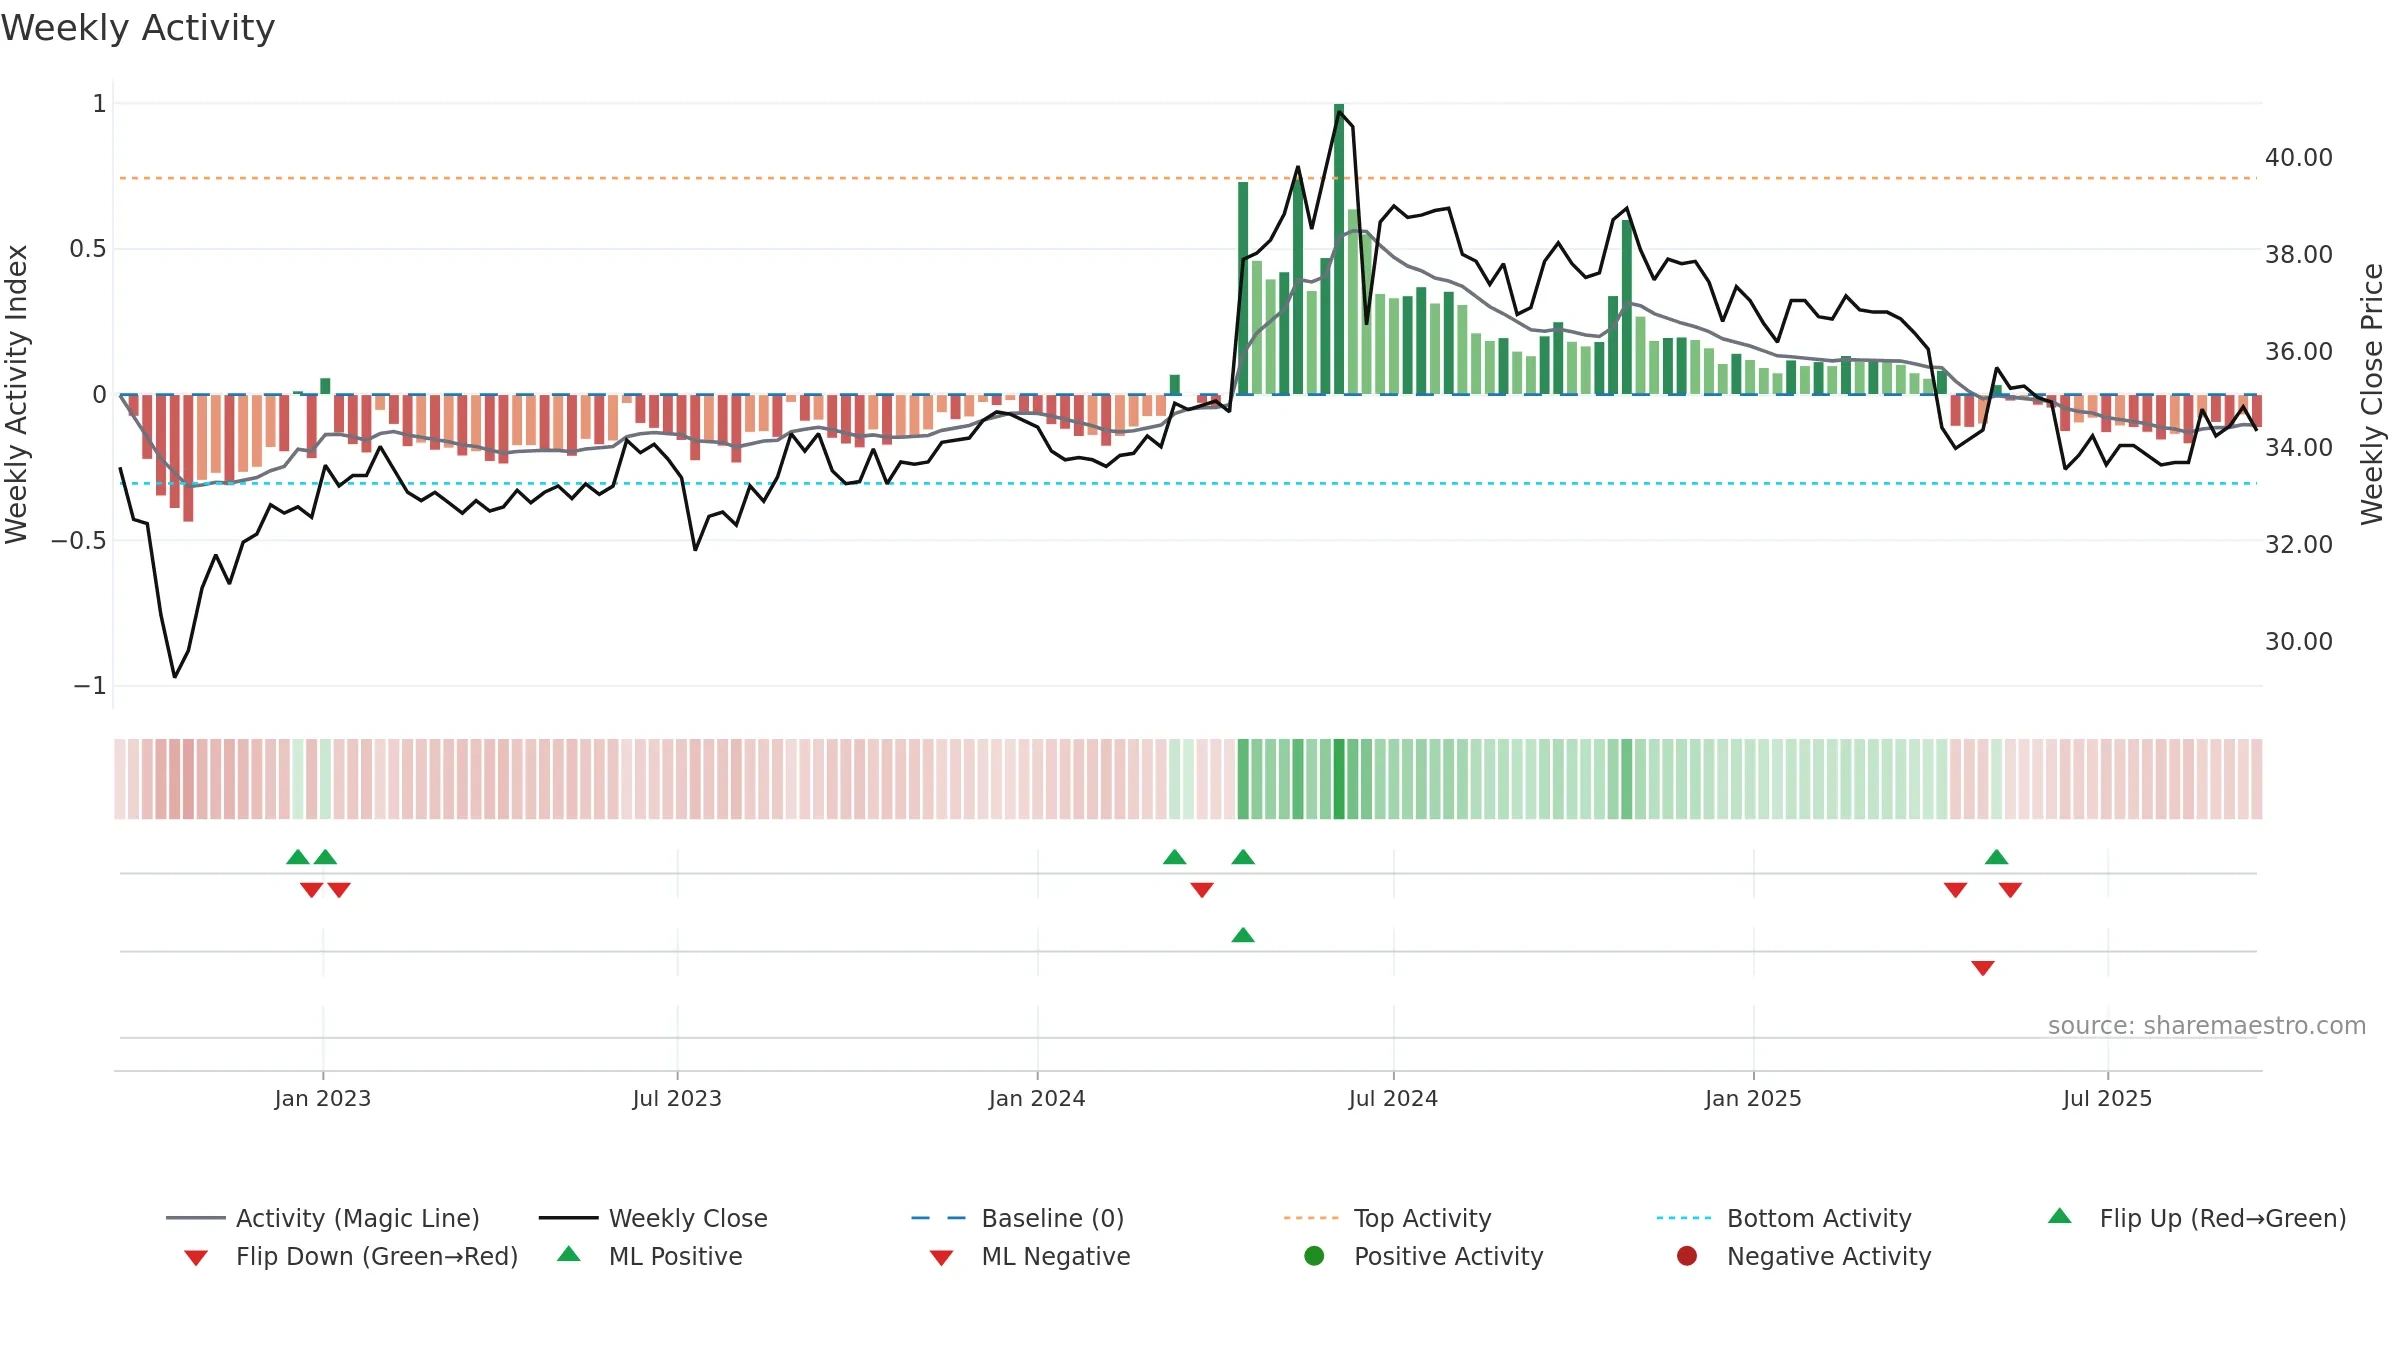The height and width of the screenshot is (1350, 2400).
Task: Click Negative Activity red circle icon
Action: coord(1687,1256)
